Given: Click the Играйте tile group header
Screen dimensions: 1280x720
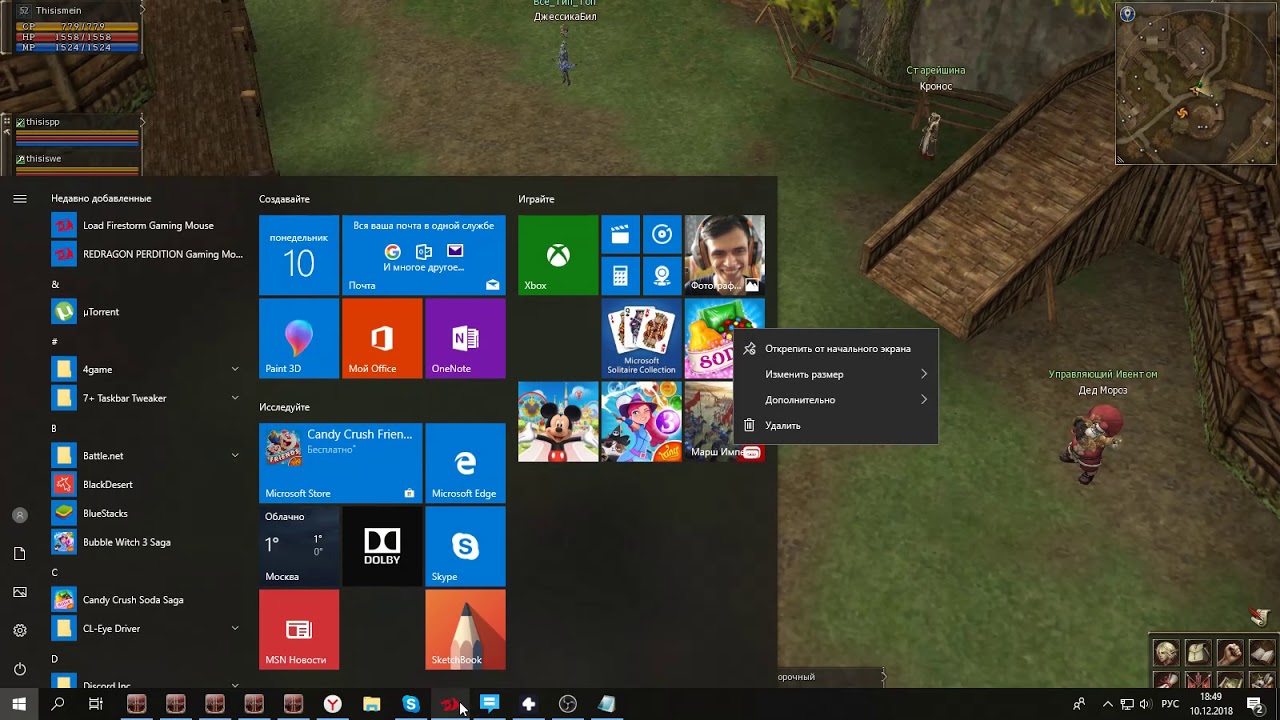Looking at the screenshot, I should point(536,199).
